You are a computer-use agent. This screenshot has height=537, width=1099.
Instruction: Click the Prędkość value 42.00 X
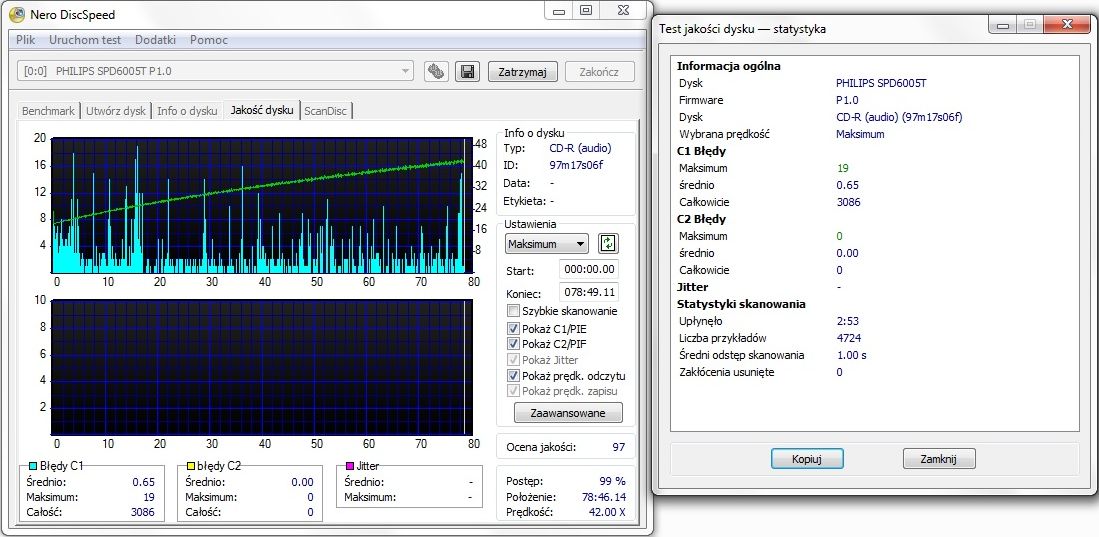click(604, 512)
